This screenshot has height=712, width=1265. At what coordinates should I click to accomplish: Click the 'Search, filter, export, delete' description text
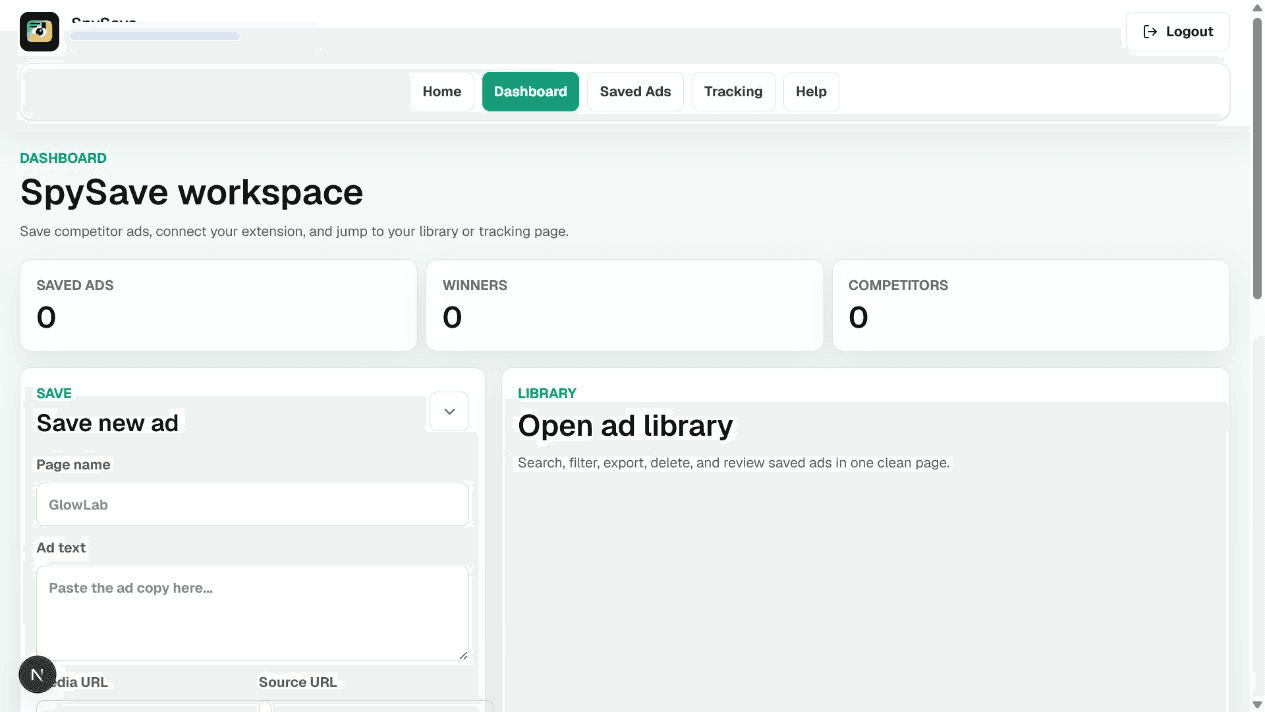tap(733, 463)
